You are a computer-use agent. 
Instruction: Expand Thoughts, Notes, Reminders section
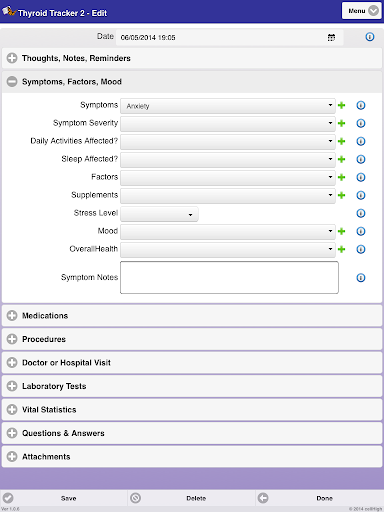click(192, 58)
